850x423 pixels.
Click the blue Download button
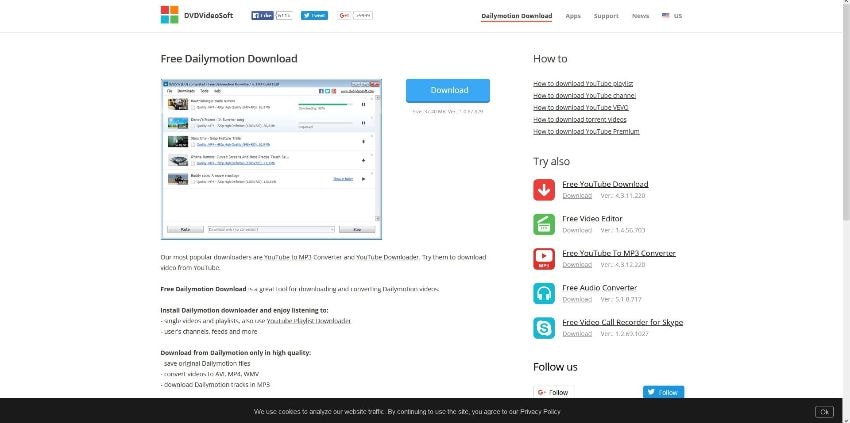(x=448, y=91)
